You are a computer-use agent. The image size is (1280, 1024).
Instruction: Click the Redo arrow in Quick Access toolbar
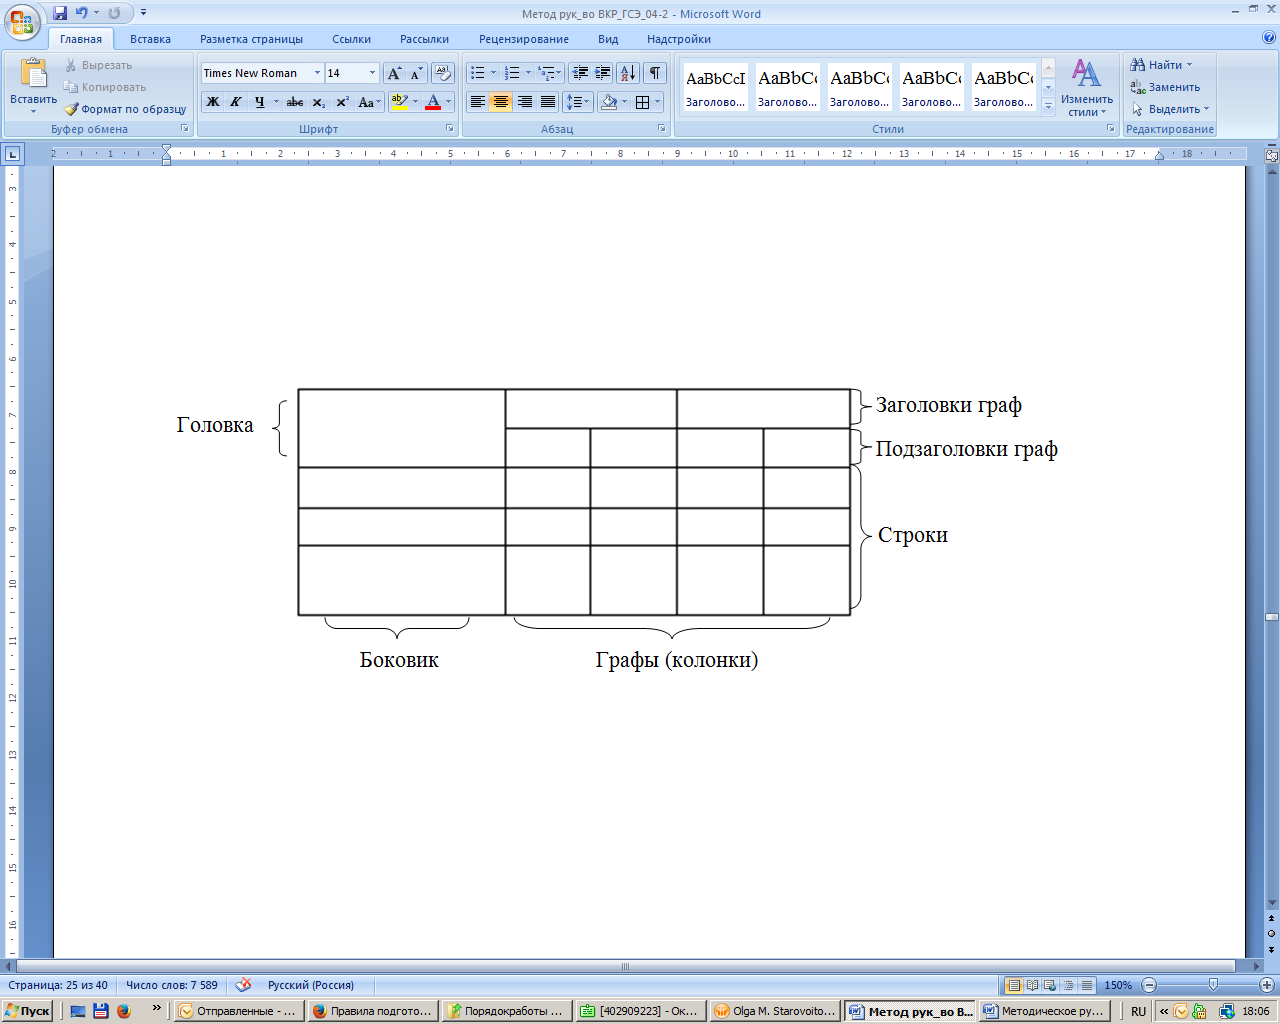[115, 13]
